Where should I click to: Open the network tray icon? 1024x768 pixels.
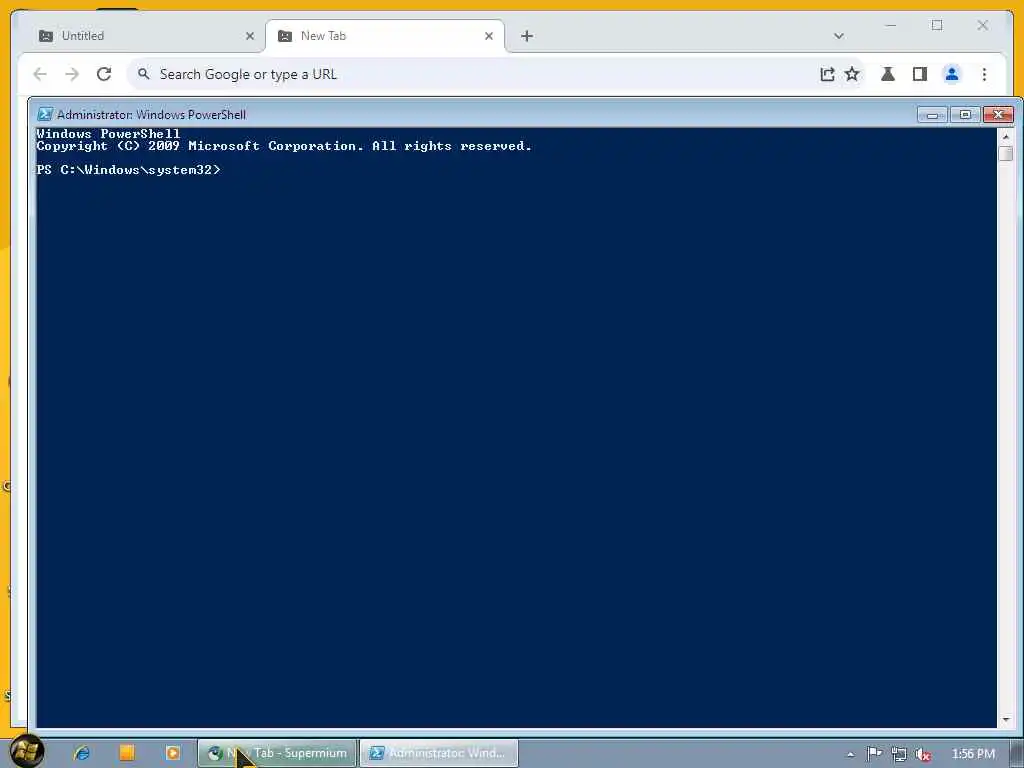tap(899, 754)
